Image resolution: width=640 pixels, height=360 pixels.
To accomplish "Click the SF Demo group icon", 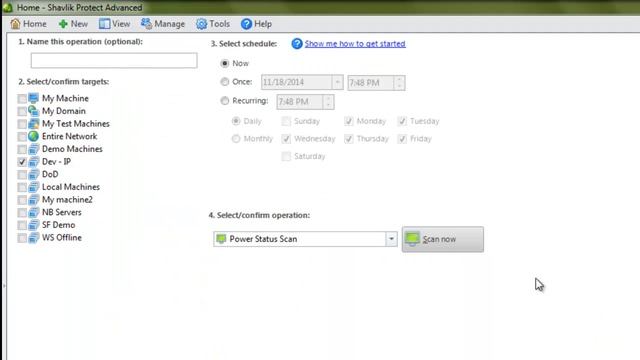I will point(33,224).
